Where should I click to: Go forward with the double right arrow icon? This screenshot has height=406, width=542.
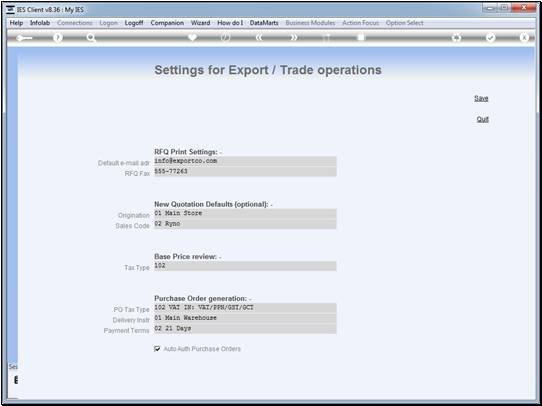tap(293, 38)
